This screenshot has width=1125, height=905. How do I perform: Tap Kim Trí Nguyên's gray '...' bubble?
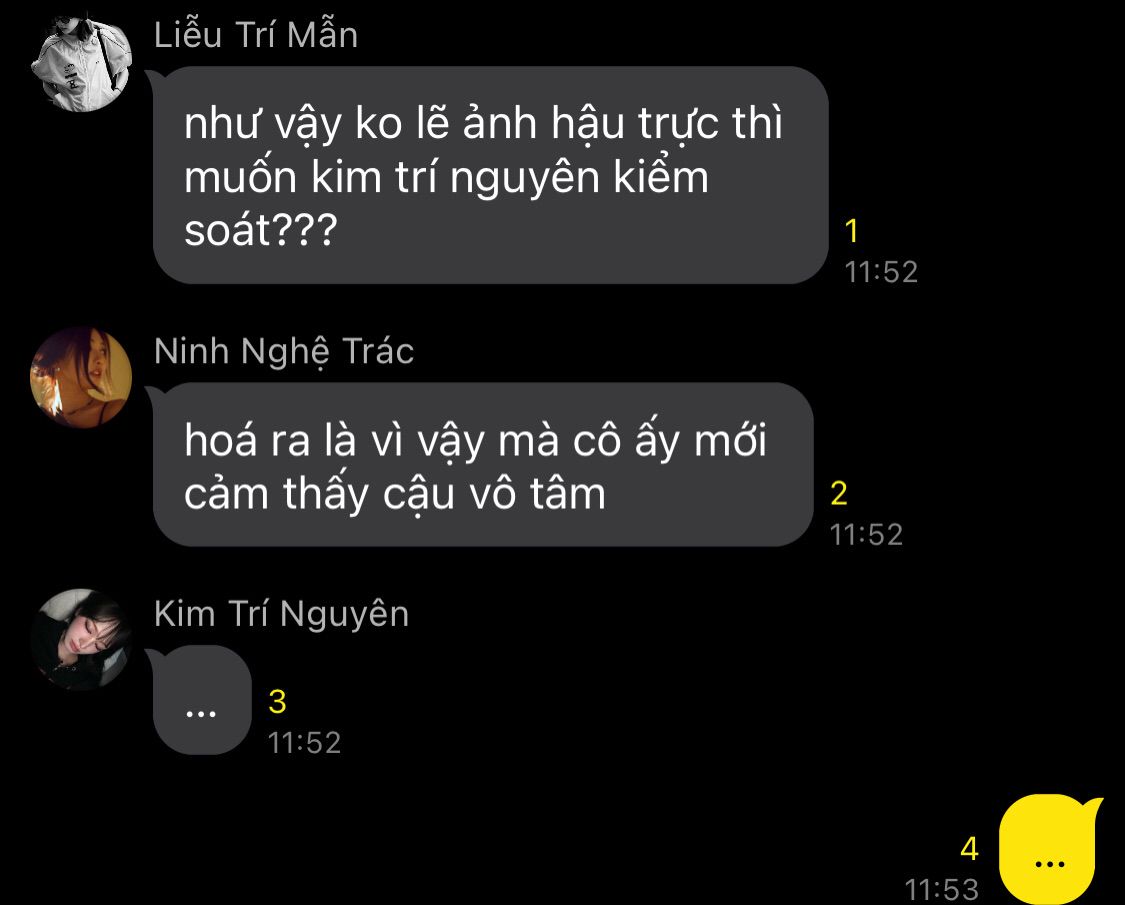[x=202, y=700]
